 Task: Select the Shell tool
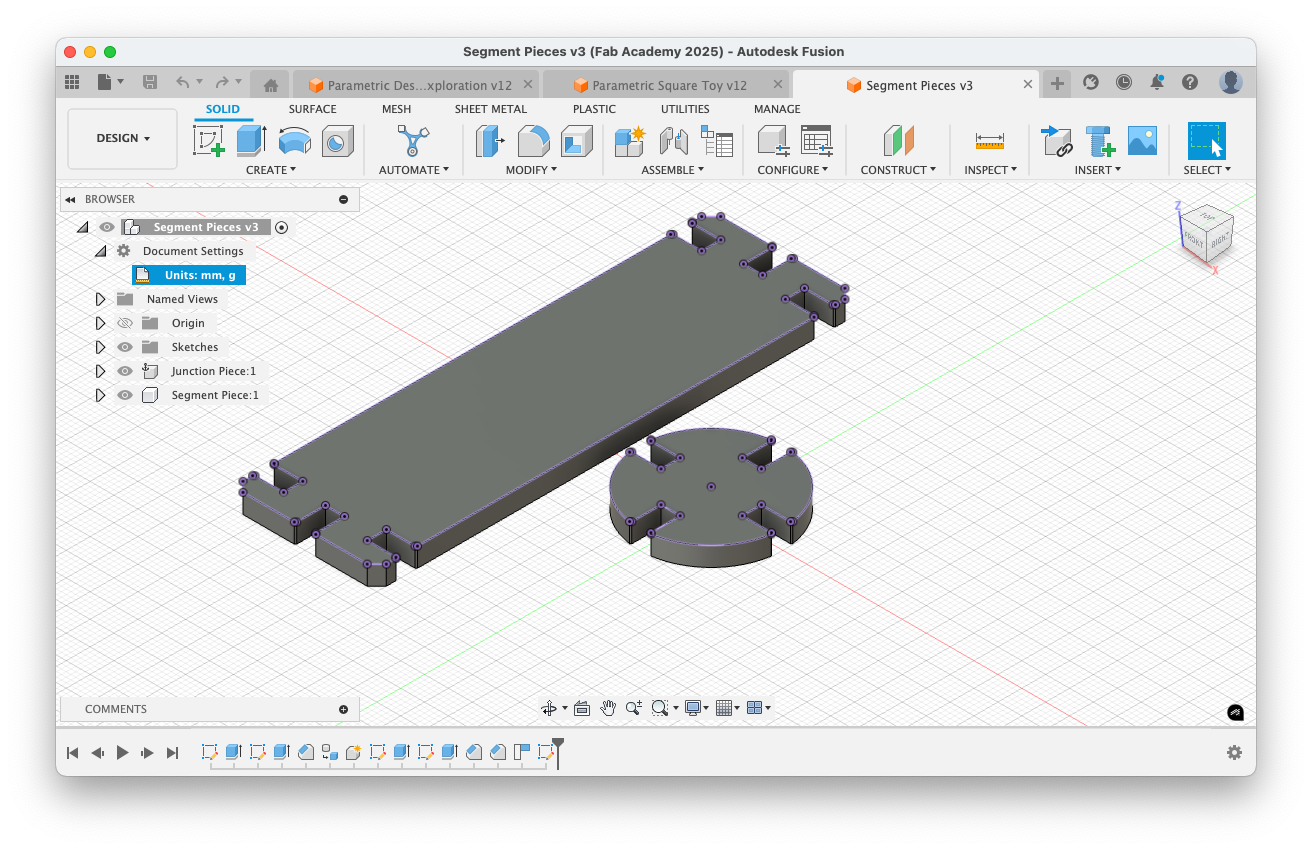[577, 141]
